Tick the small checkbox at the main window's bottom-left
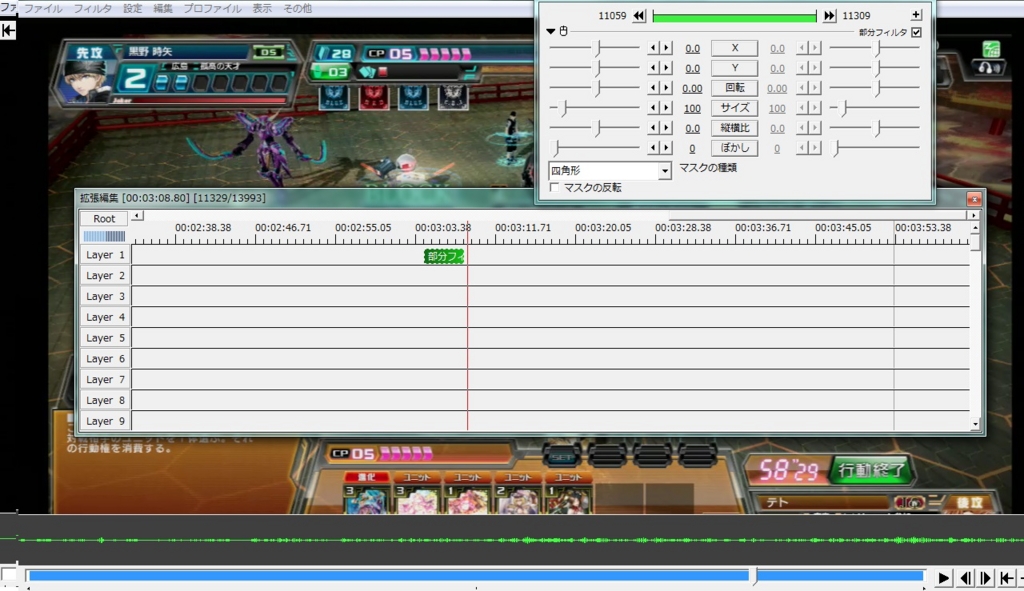The image size is (1024, 591). pos(8,575)
